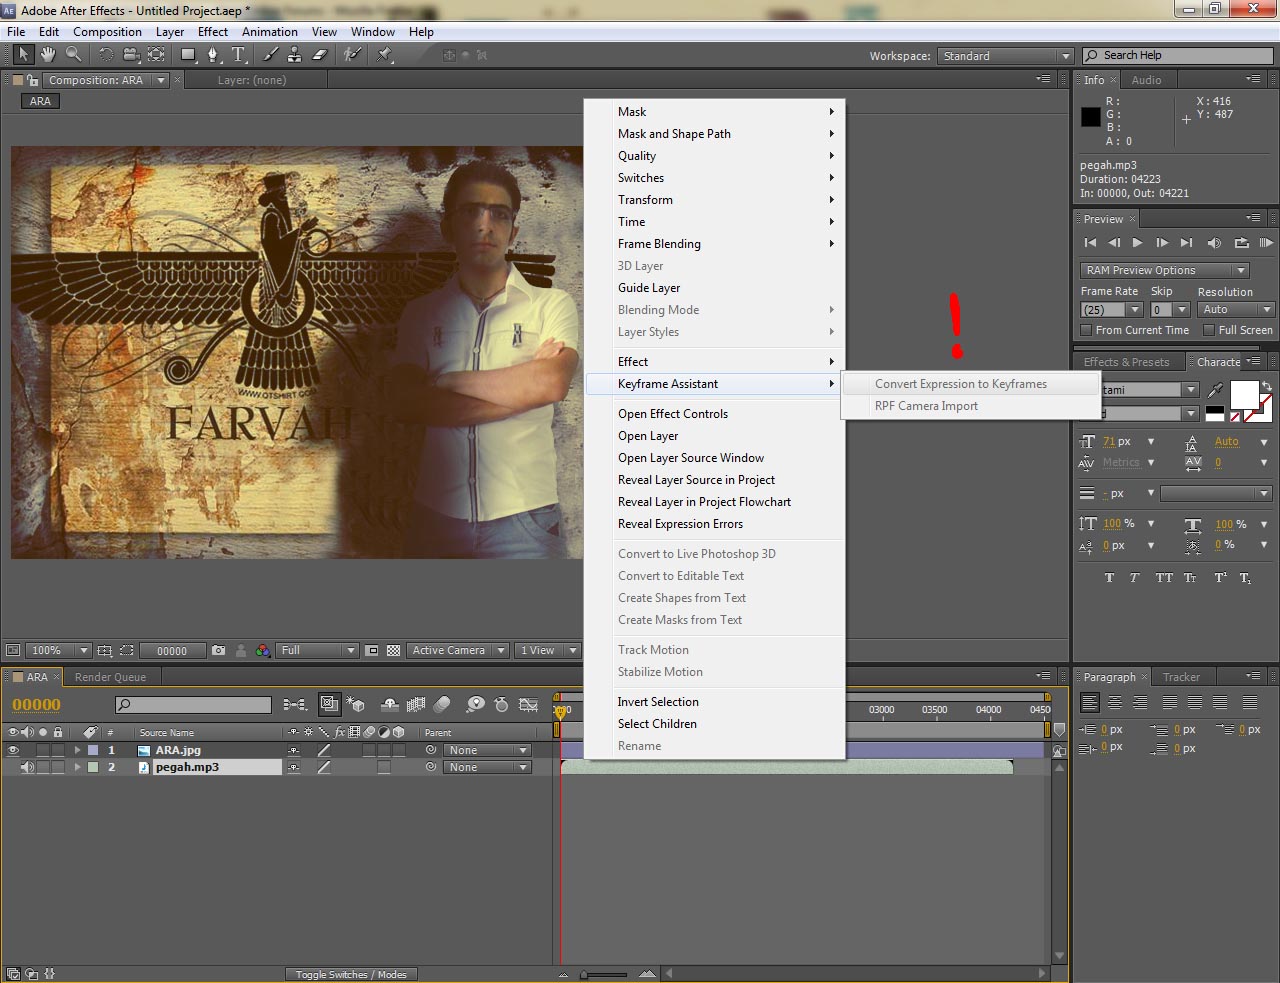Open the Animation menu
This screenshot has width=1280, height=983.
point(270,31)
